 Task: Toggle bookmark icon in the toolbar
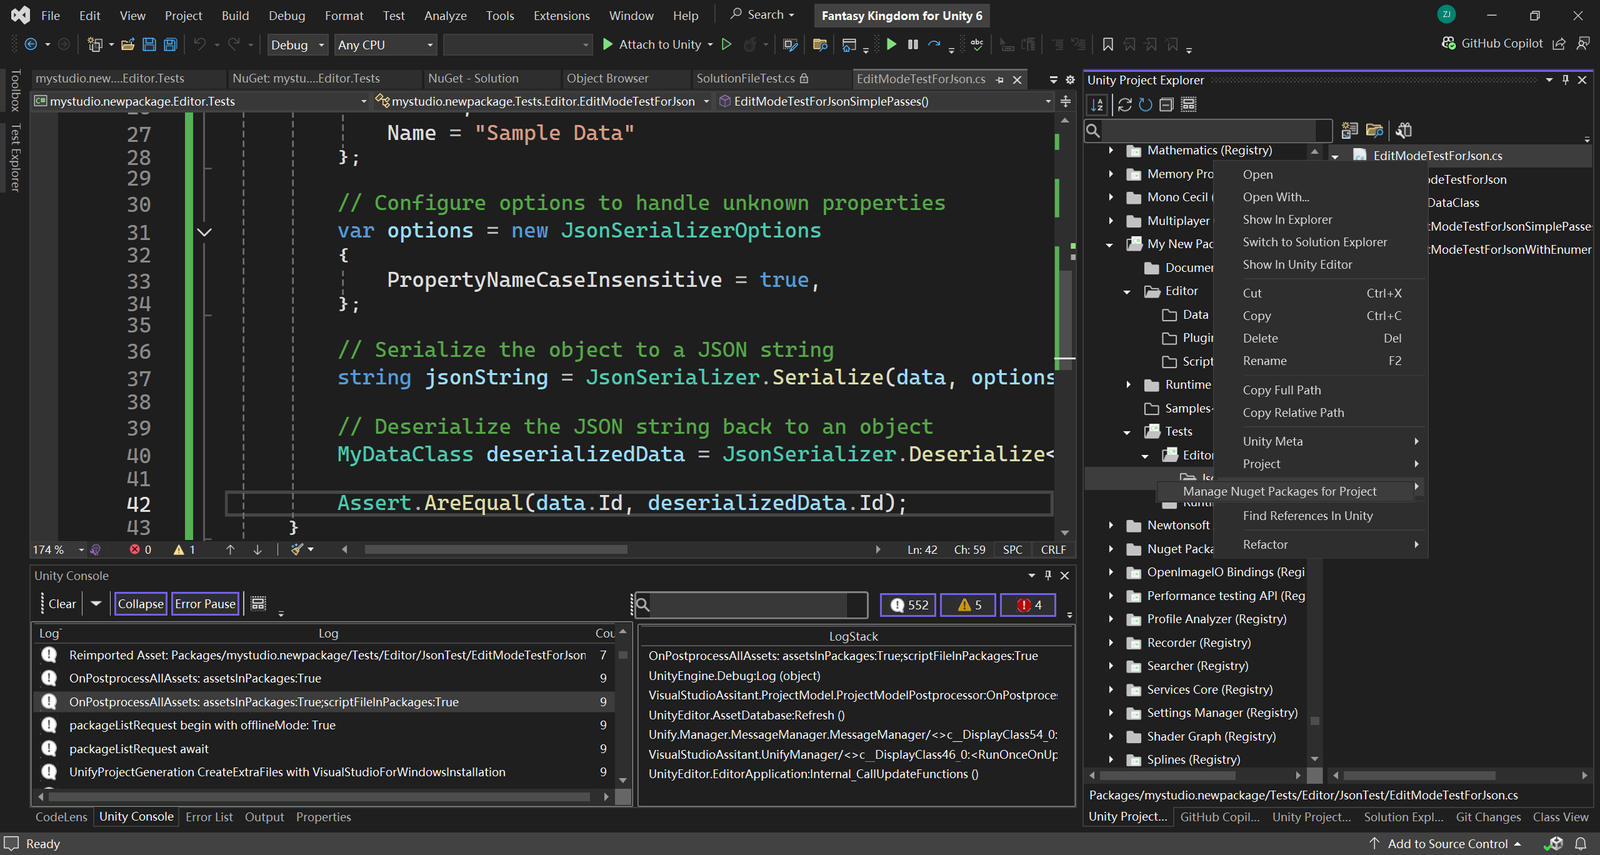[x=1108, y=45]
